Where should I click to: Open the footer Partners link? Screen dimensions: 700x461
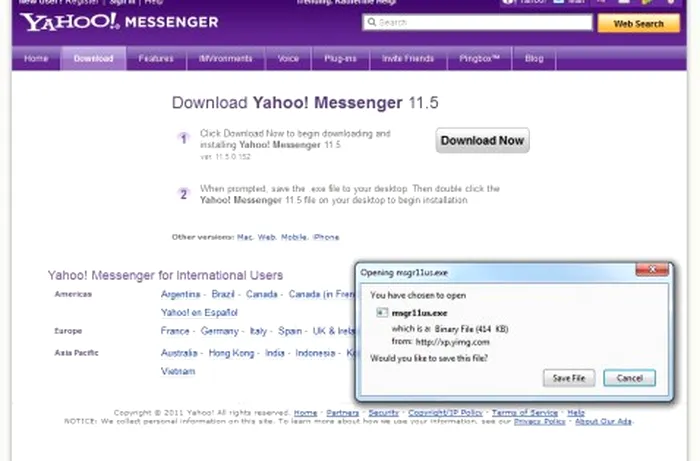click(342, 413)
